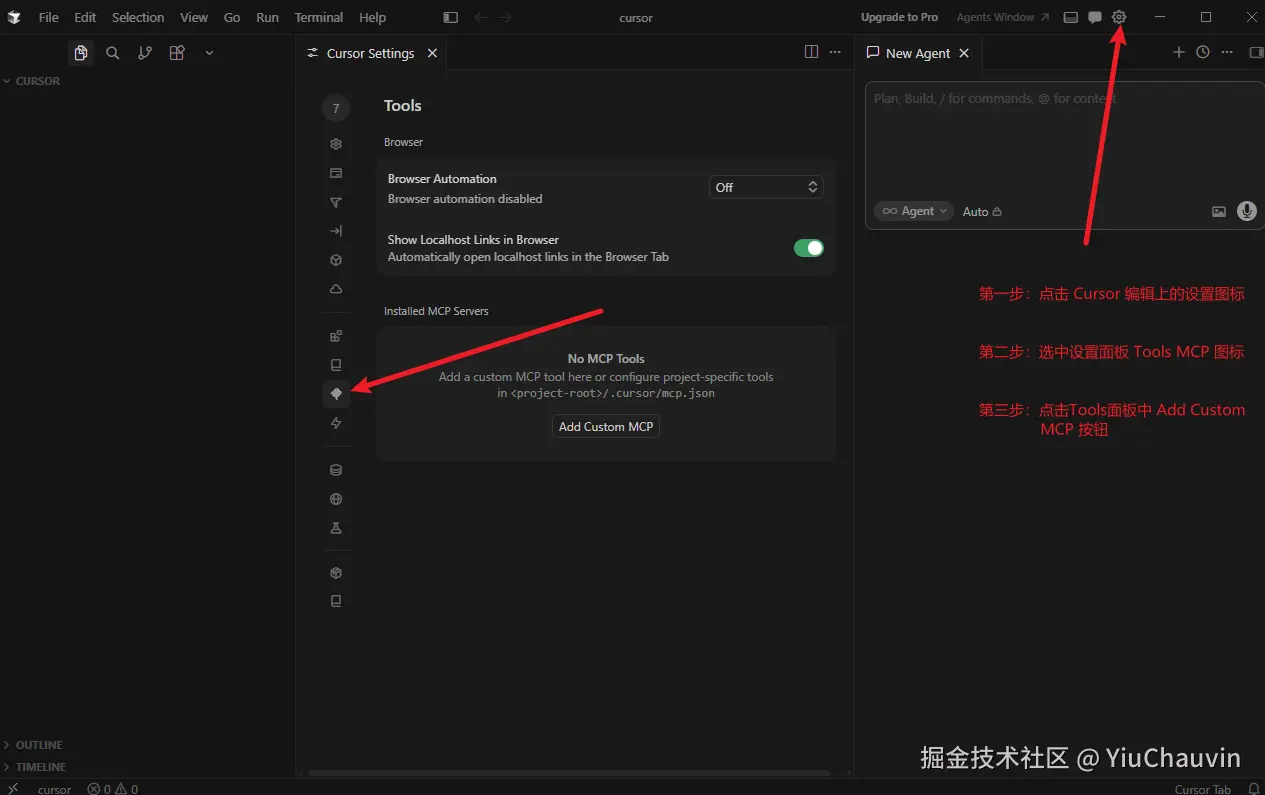Select the flask beta settings icon
Image resolution: width=1265 pixels, height=795 pixels.
[336, 528]
